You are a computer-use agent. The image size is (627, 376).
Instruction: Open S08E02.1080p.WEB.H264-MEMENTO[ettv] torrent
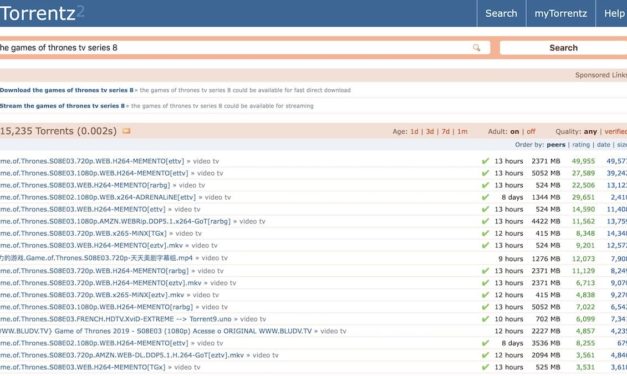click(94, 343)
